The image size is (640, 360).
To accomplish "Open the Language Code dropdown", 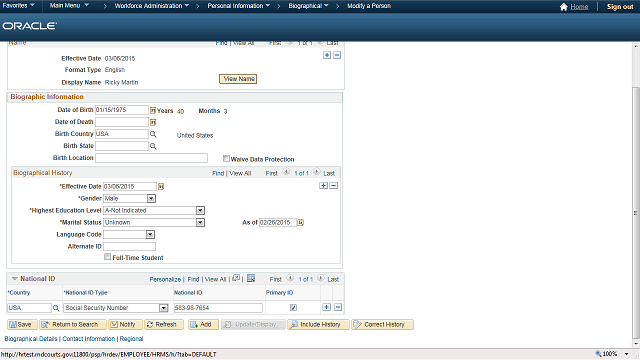I will 151,234.
